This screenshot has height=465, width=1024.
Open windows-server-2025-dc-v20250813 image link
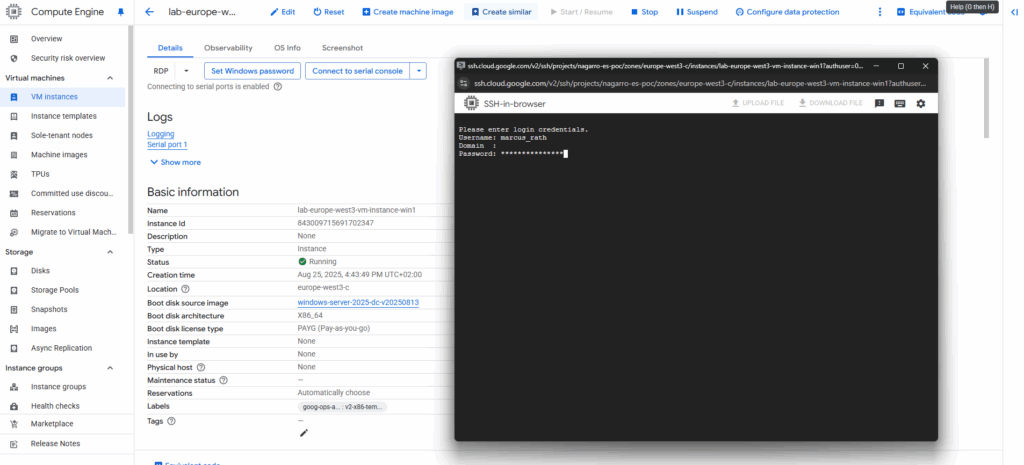tap(358, 302)
